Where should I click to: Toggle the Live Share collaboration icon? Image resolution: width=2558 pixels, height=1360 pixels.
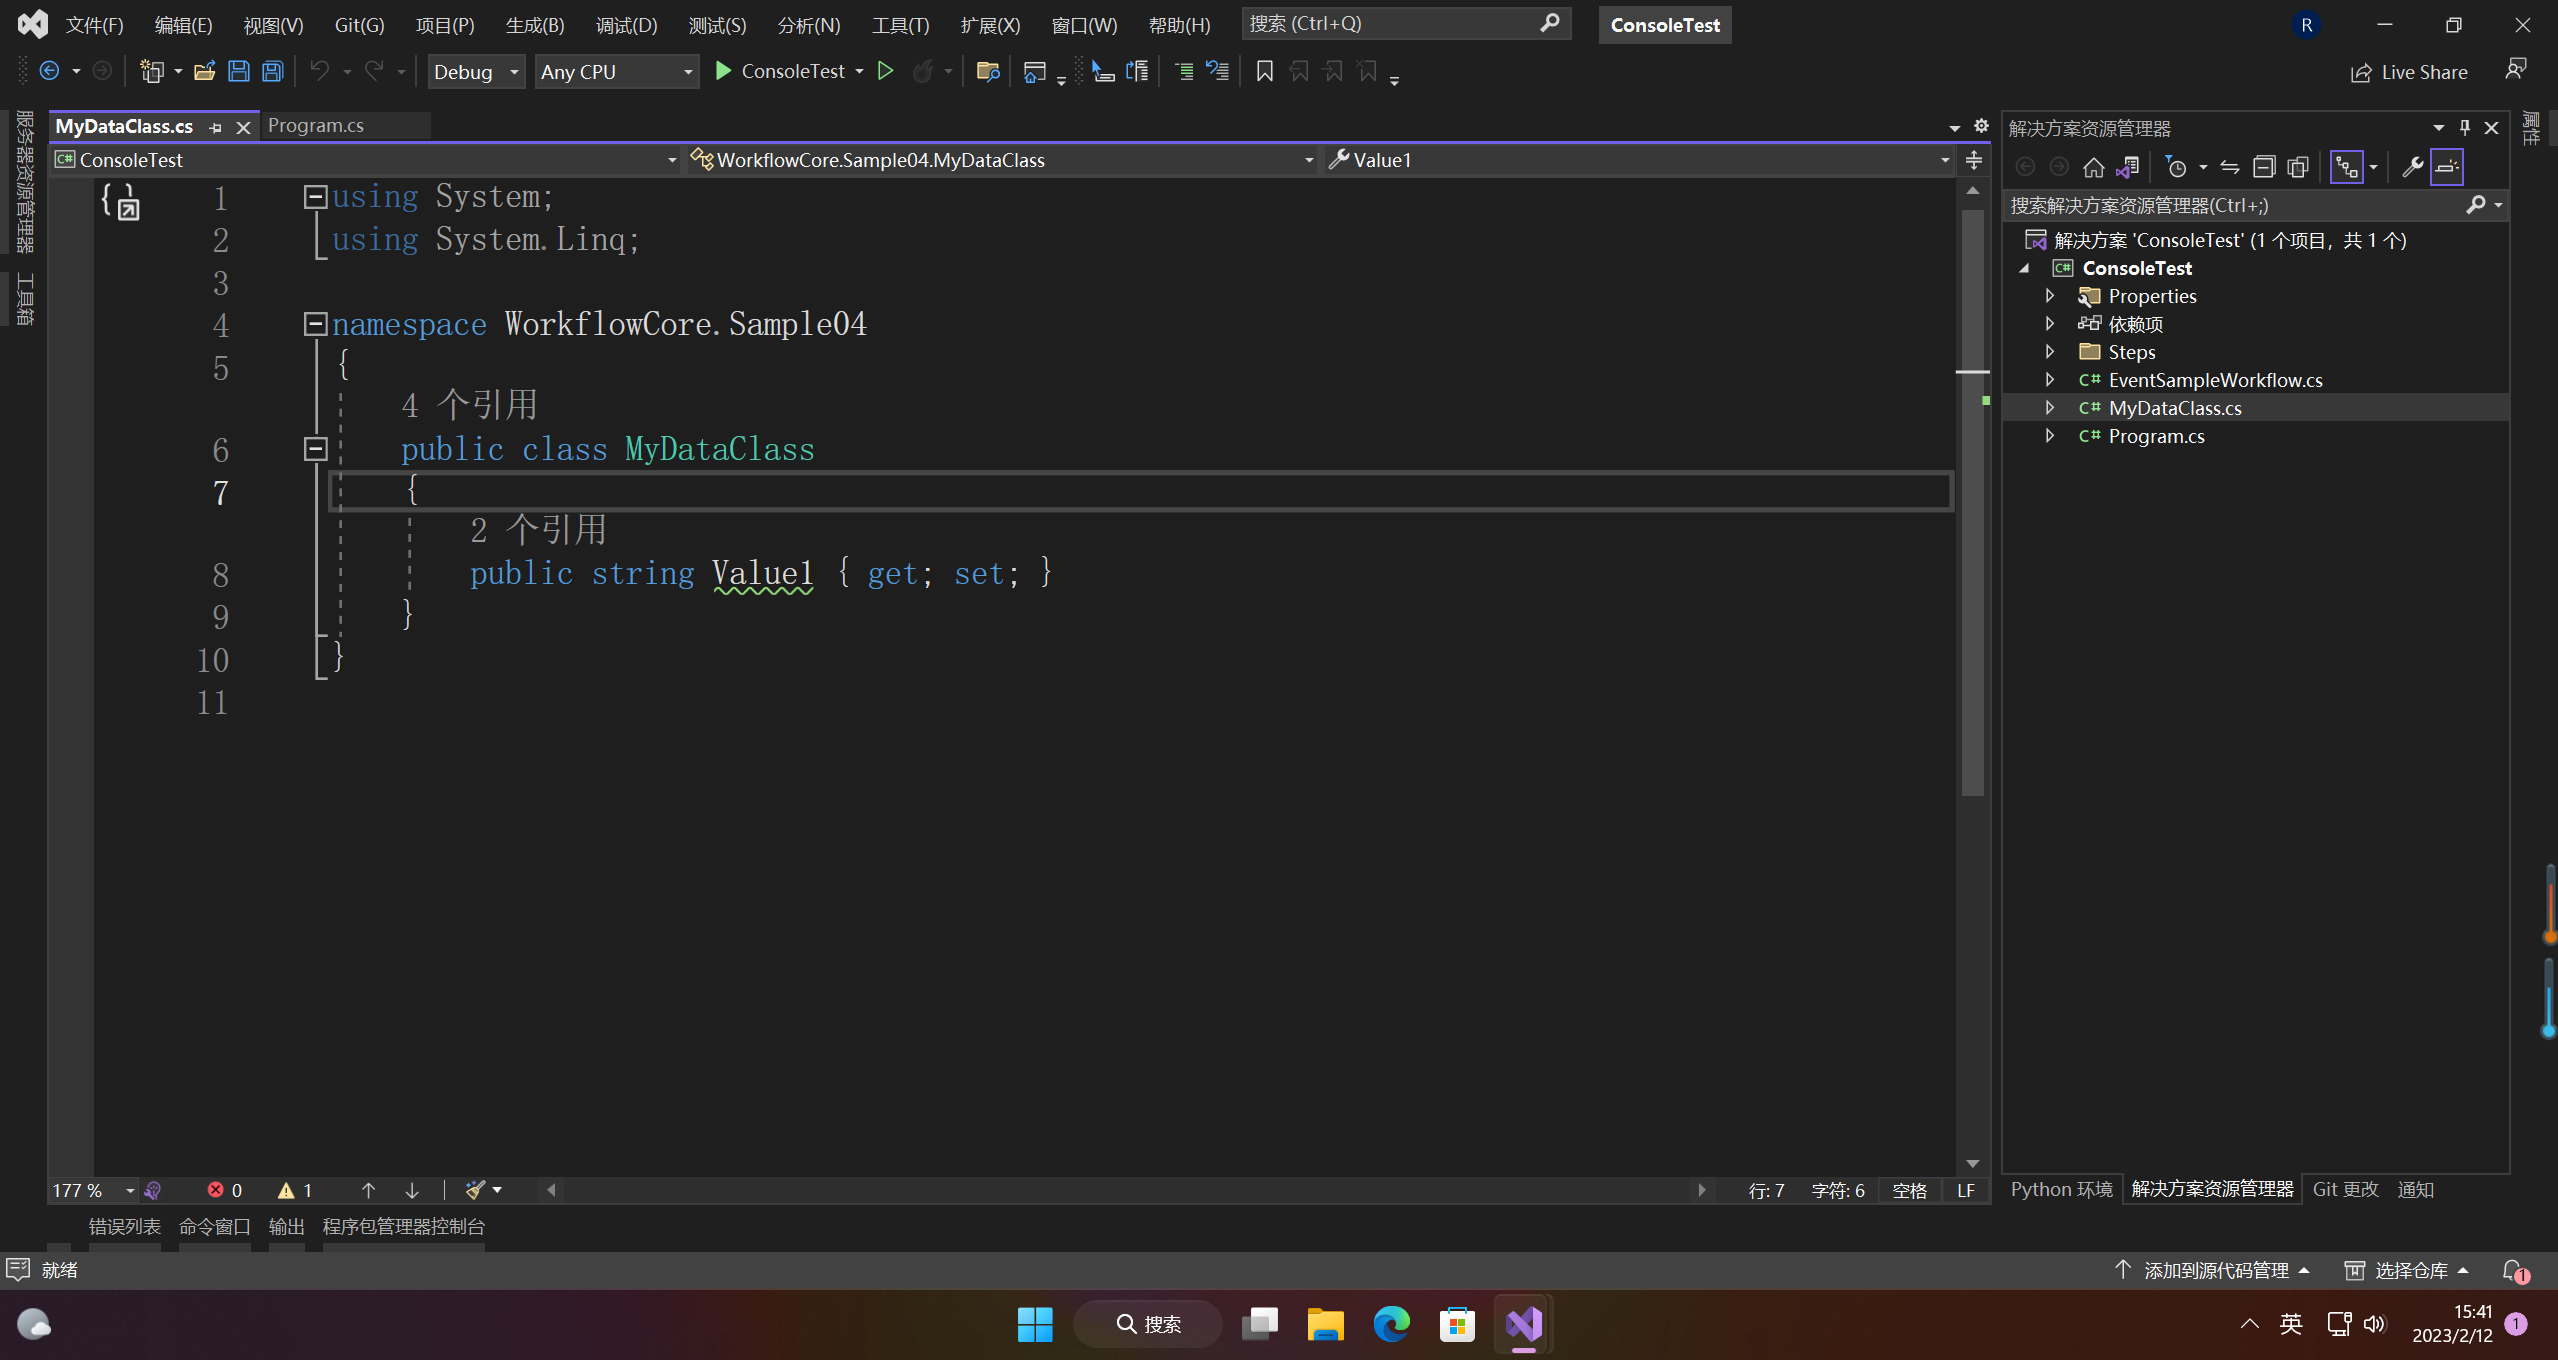click(2358, 71)
